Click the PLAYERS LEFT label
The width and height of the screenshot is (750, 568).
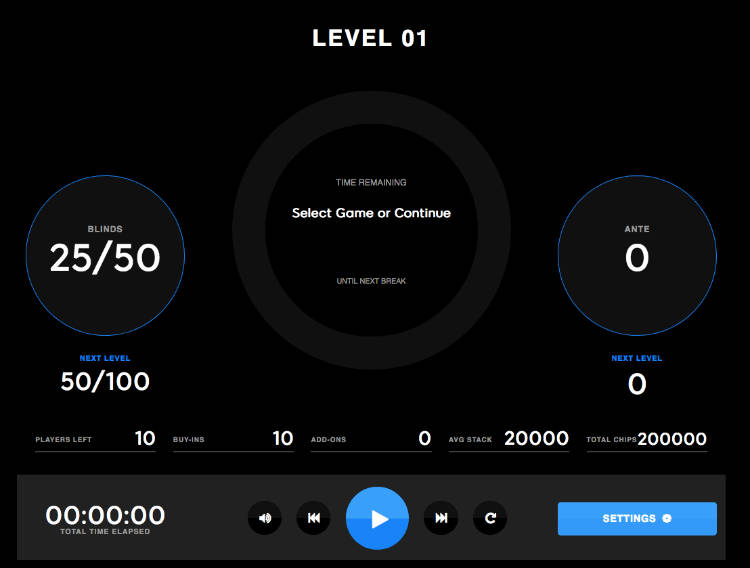pos(63,439)
